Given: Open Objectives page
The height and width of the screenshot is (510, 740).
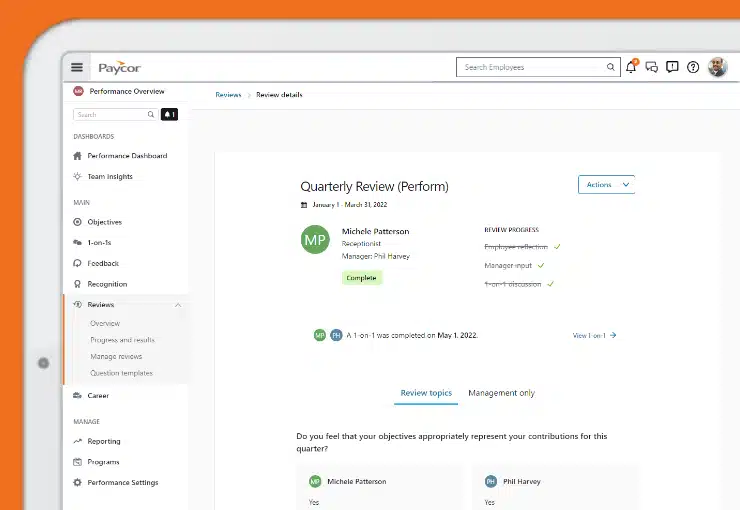Looking at the screenshot, I should (104, 222).
